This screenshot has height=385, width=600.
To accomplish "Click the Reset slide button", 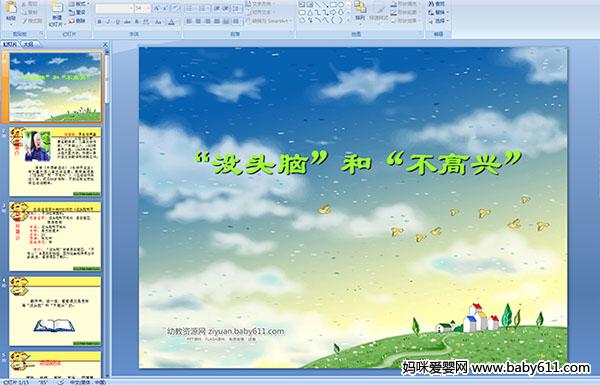I will click(78, 13).
